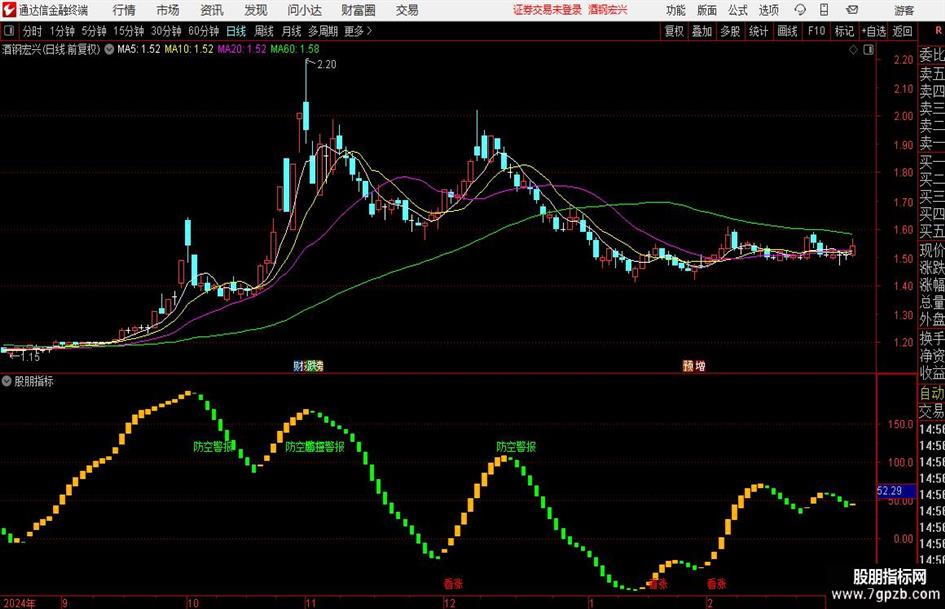
Task: Open the headset customer service icon
Action: point(800,10)
